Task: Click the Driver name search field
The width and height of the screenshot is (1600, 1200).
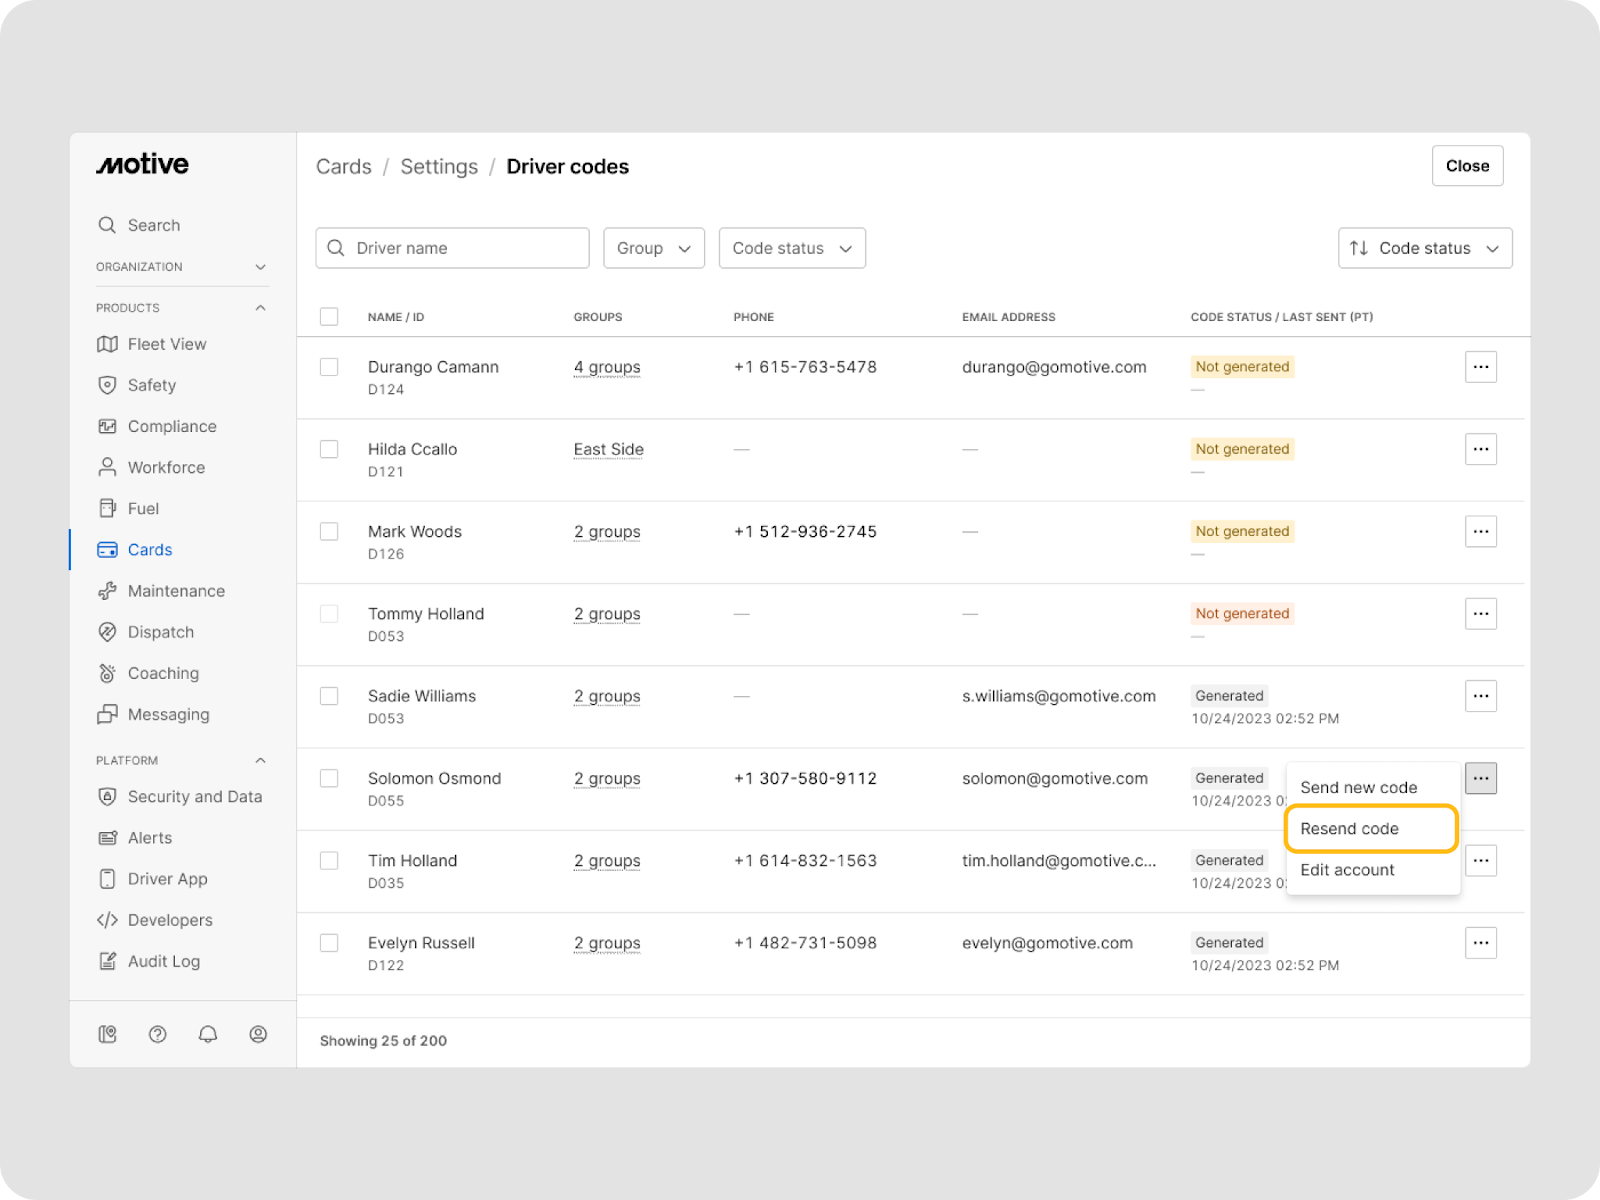Action: click(x=453, y=248)
